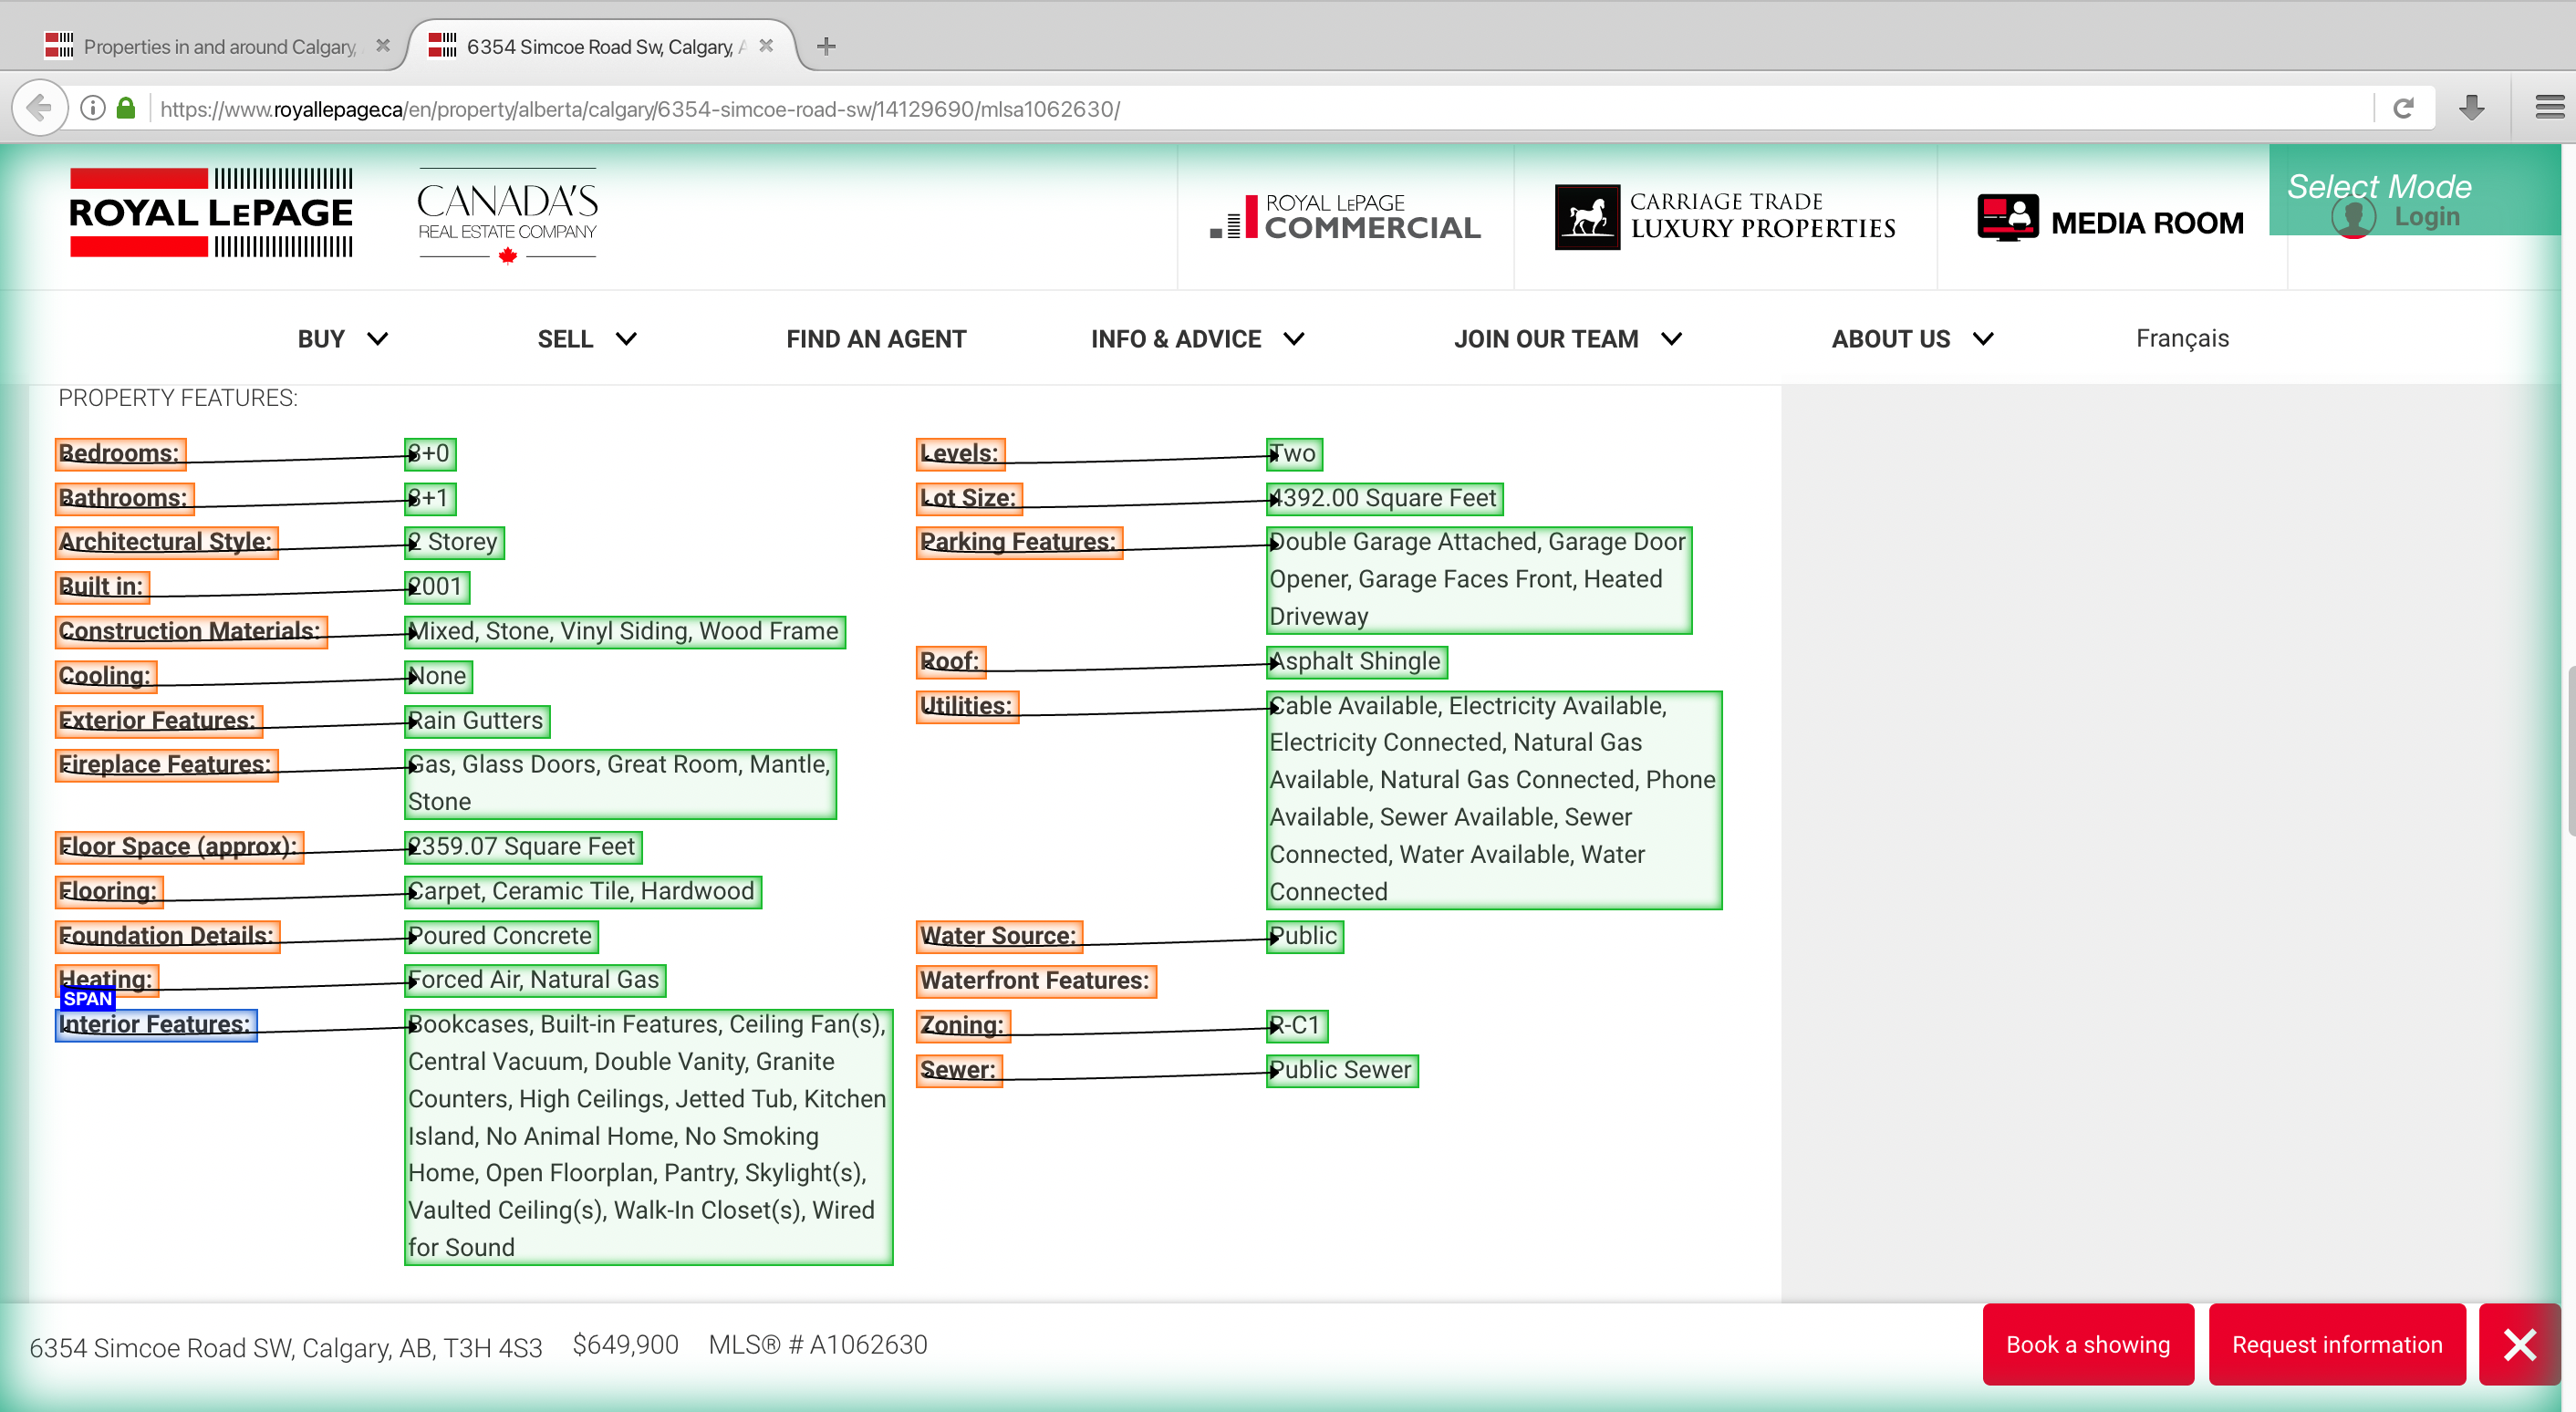
Task: Click the Book a showing button
Action: pos(2088,1345)
